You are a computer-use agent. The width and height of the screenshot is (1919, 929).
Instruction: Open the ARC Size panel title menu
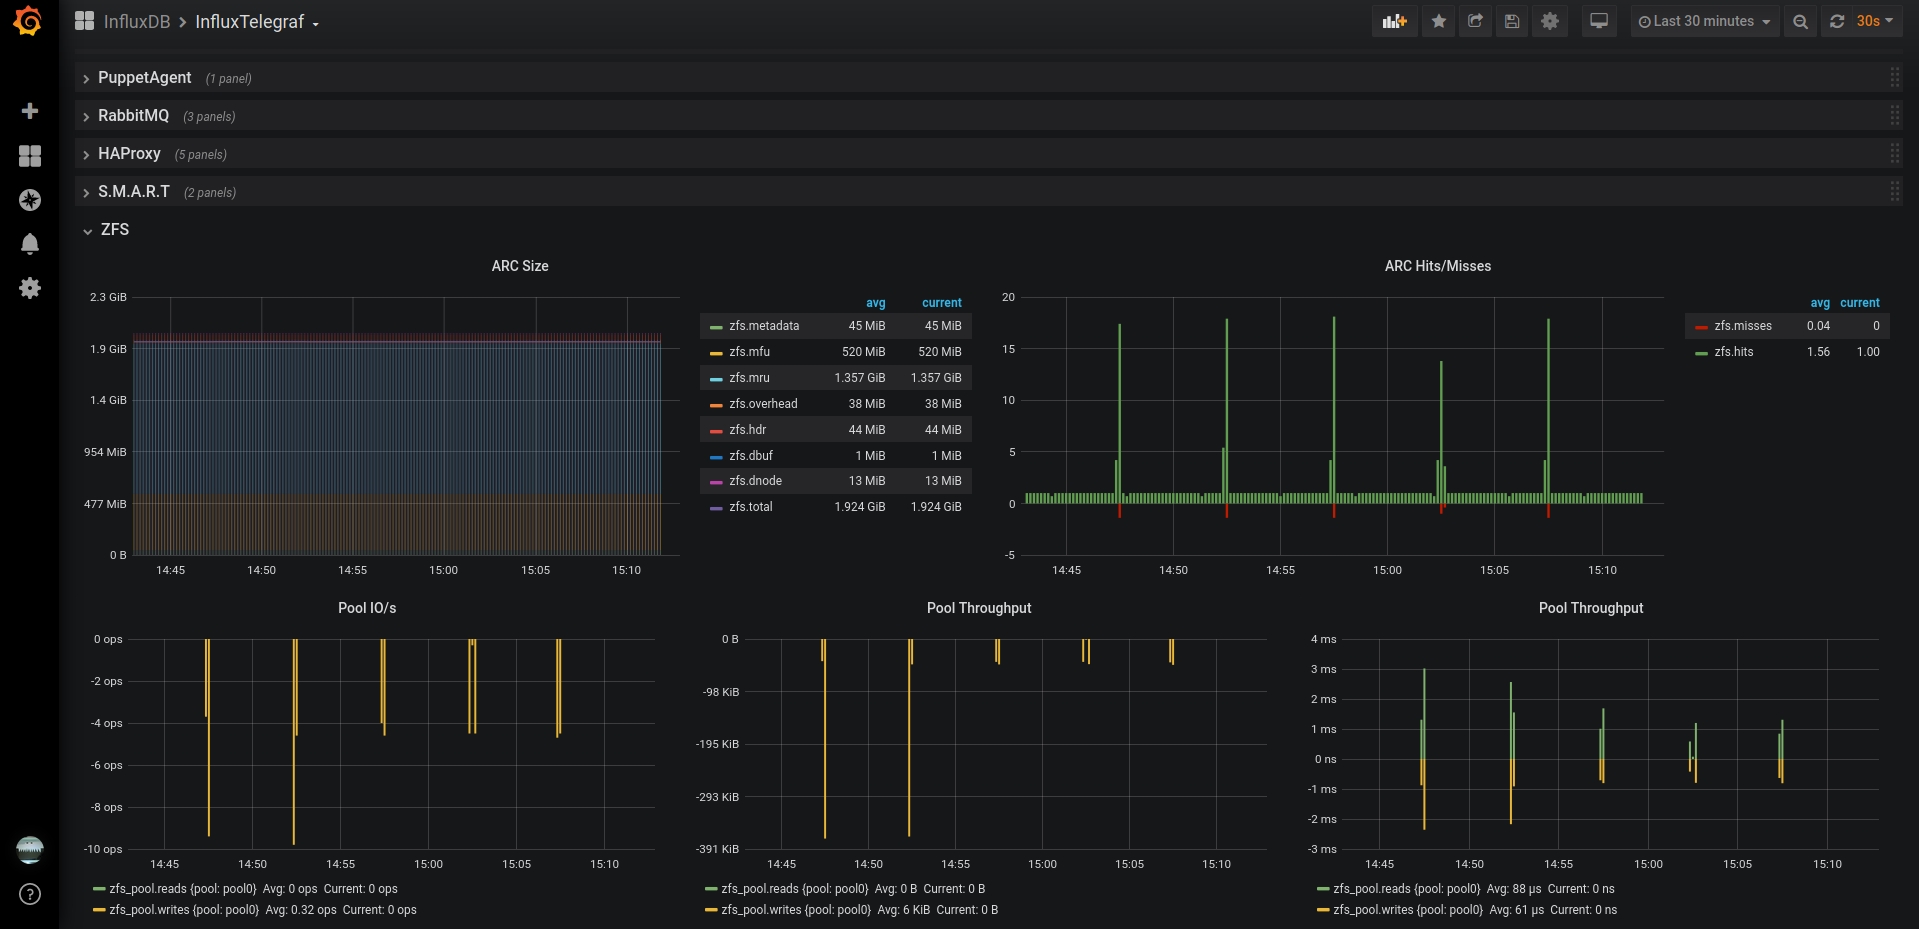click(x=520, y=266)
